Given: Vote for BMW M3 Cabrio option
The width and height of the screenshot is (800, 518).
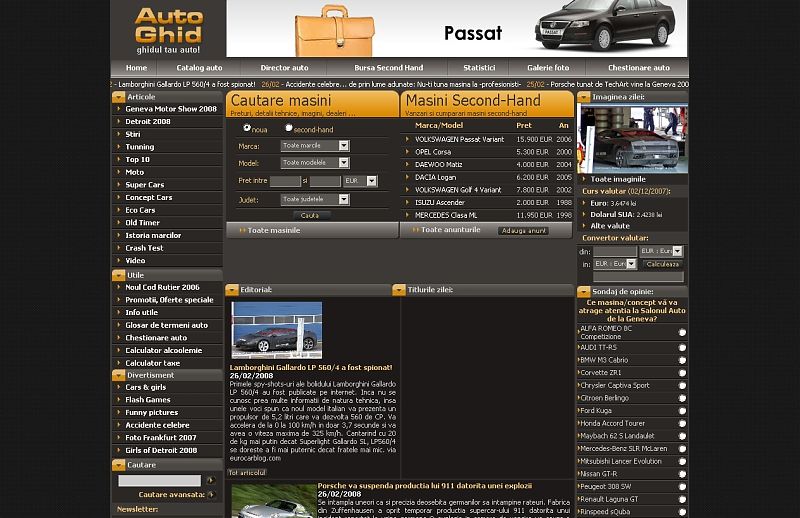Looking at the screenshot, I should point(682,360).
